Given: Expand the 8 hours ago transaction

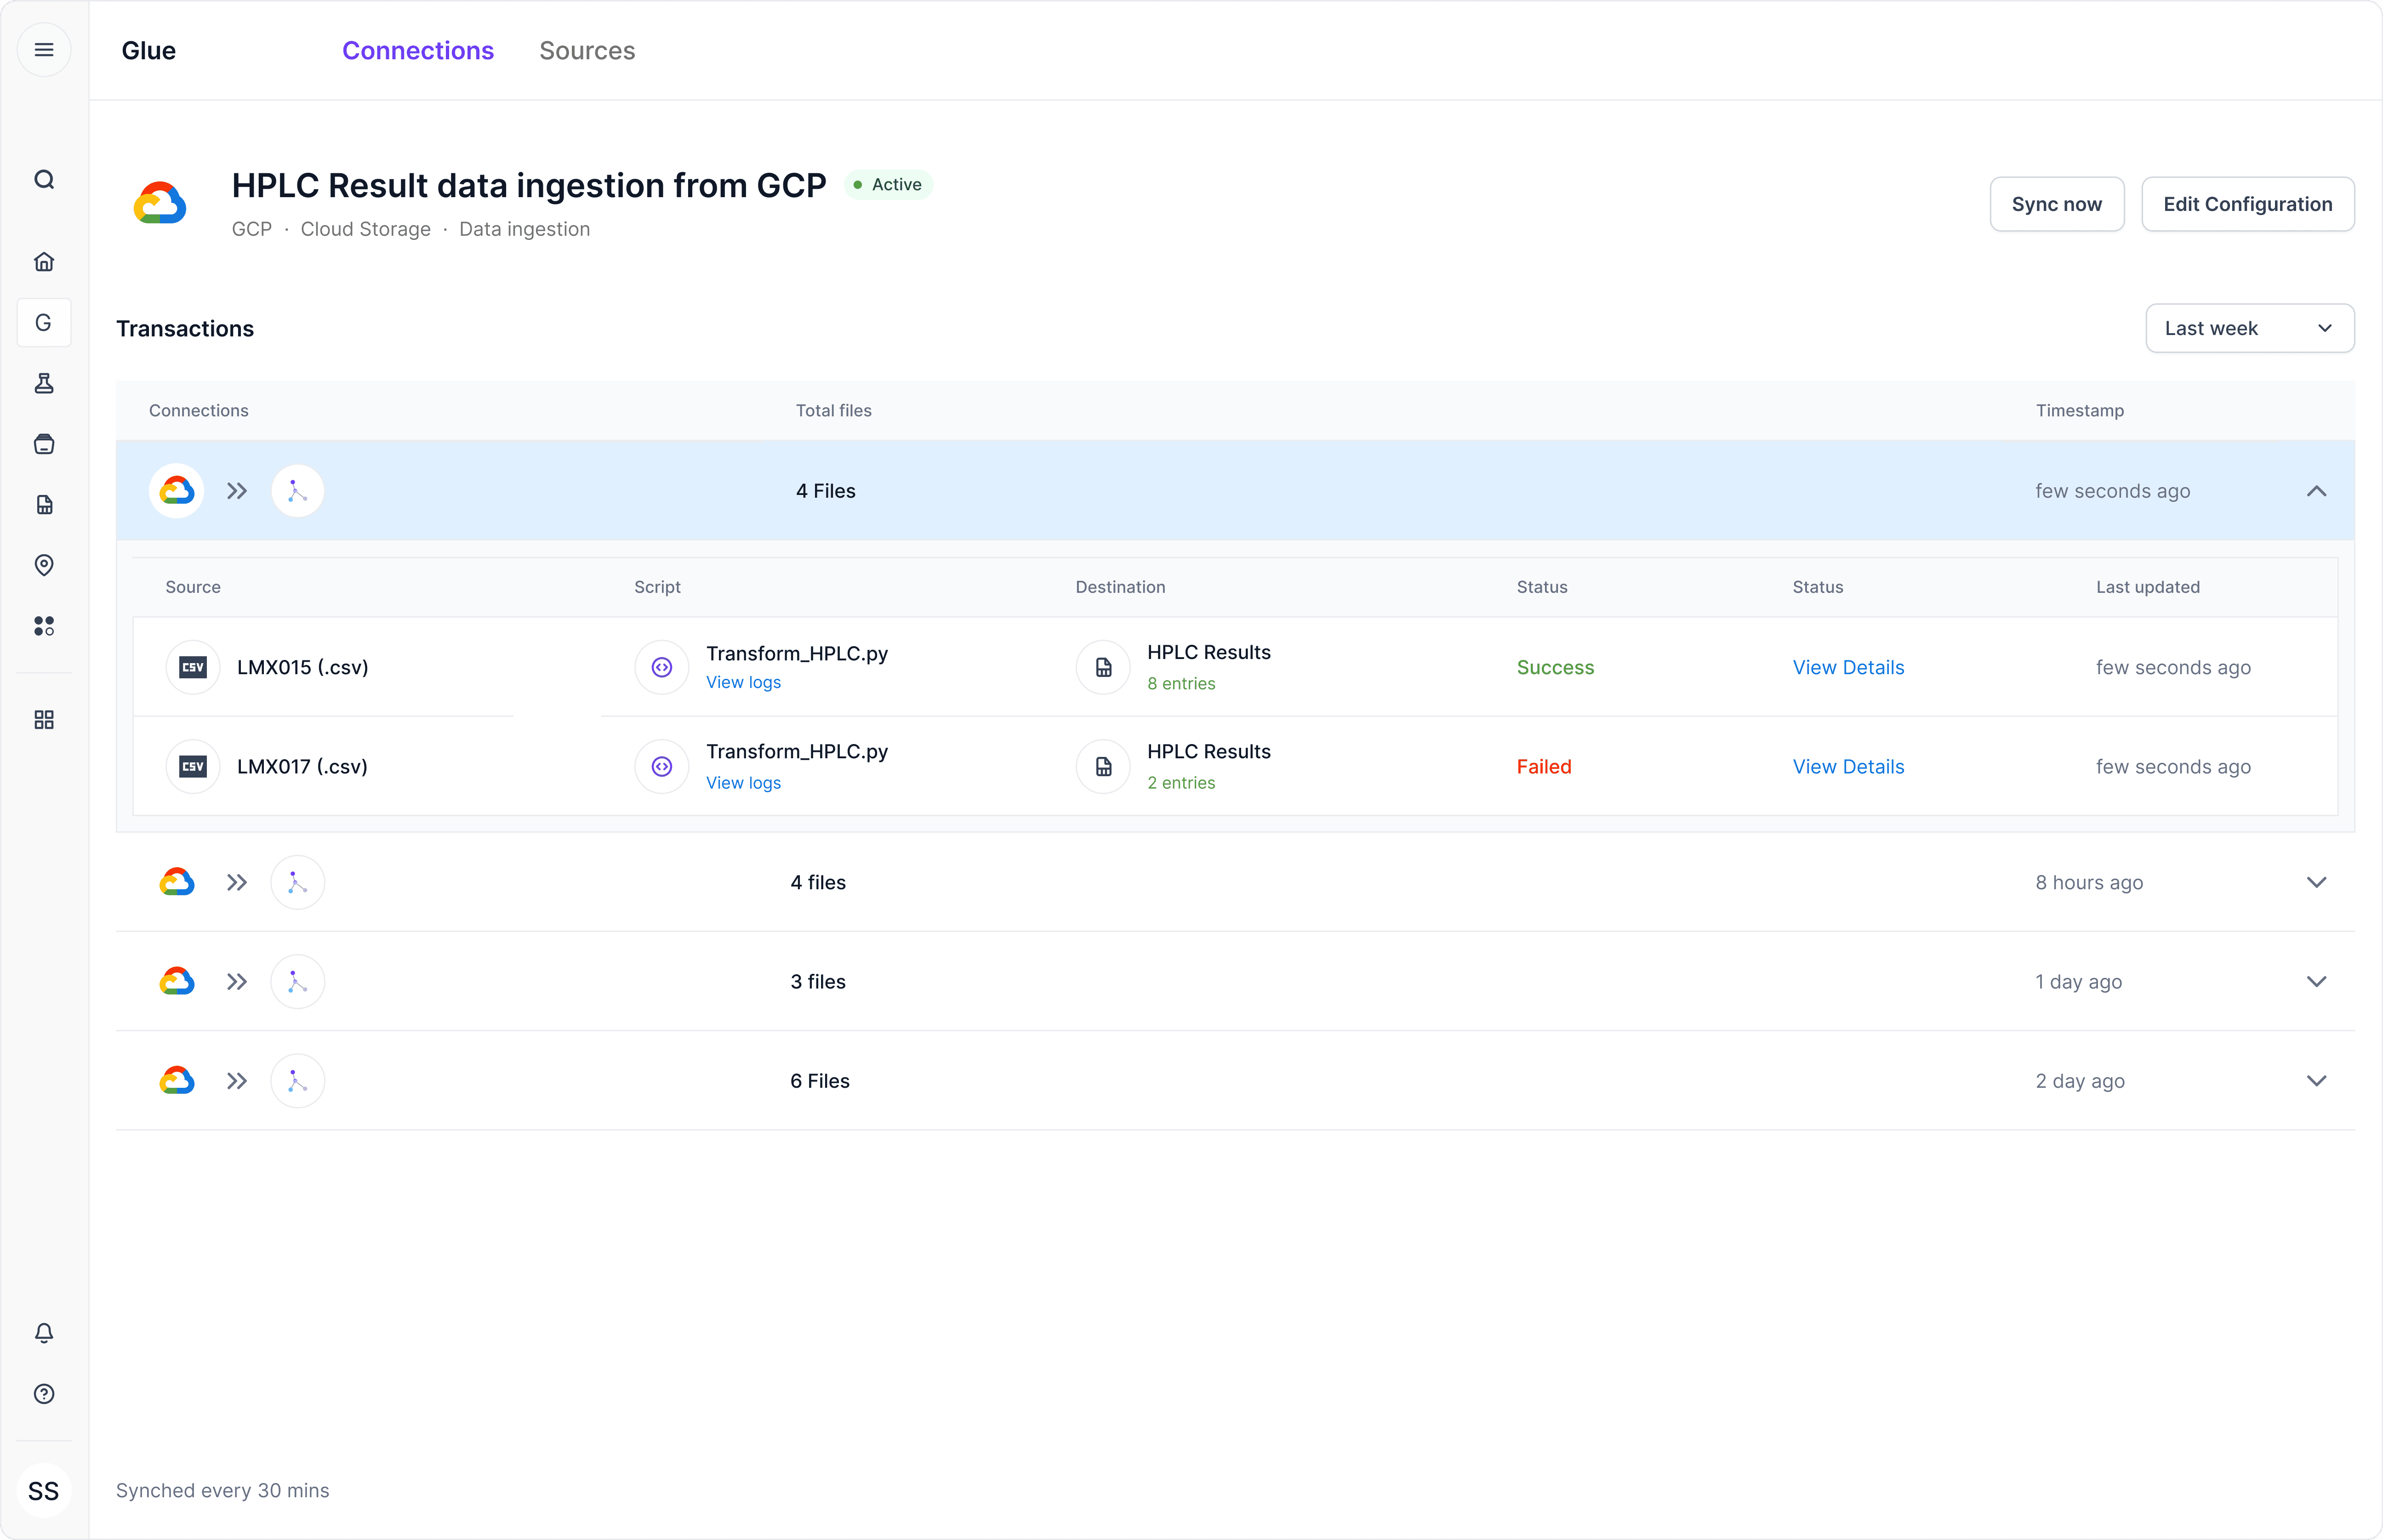Looking at the screenshot, I should tap(2316, 882).
